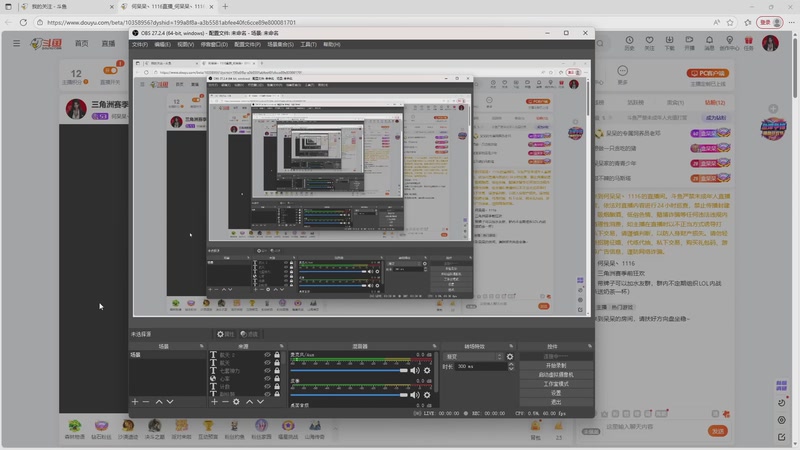Screen dimensions: 800x450
Task: Click the Douyu search magnifier icon
Action: [x=600, y=44]
